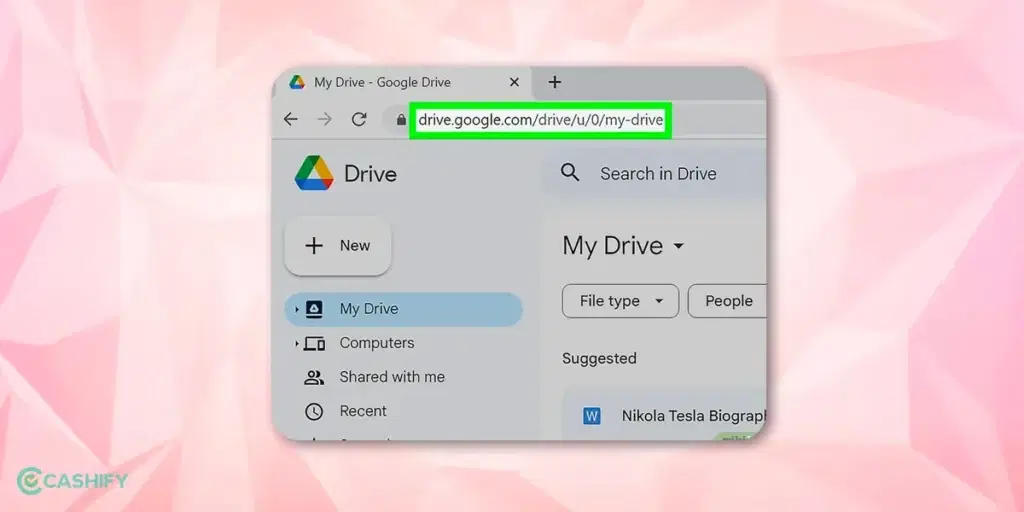Open a new browser tab with plus
Screen dimensions: 1024x512
click(x=554, y=82)
